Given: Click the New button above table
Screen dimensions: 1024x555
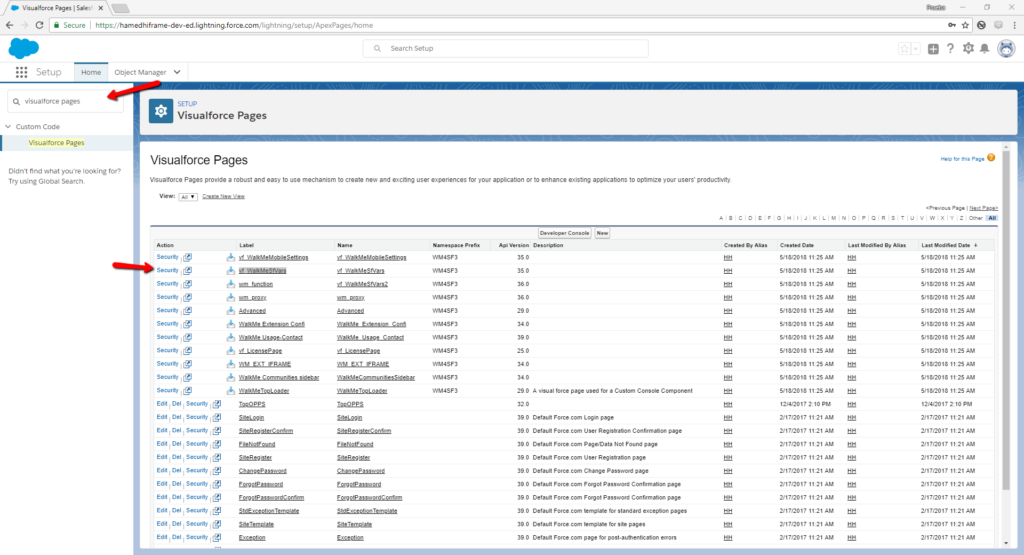Looking at the screenshot, I should click(x=602, y=232).
